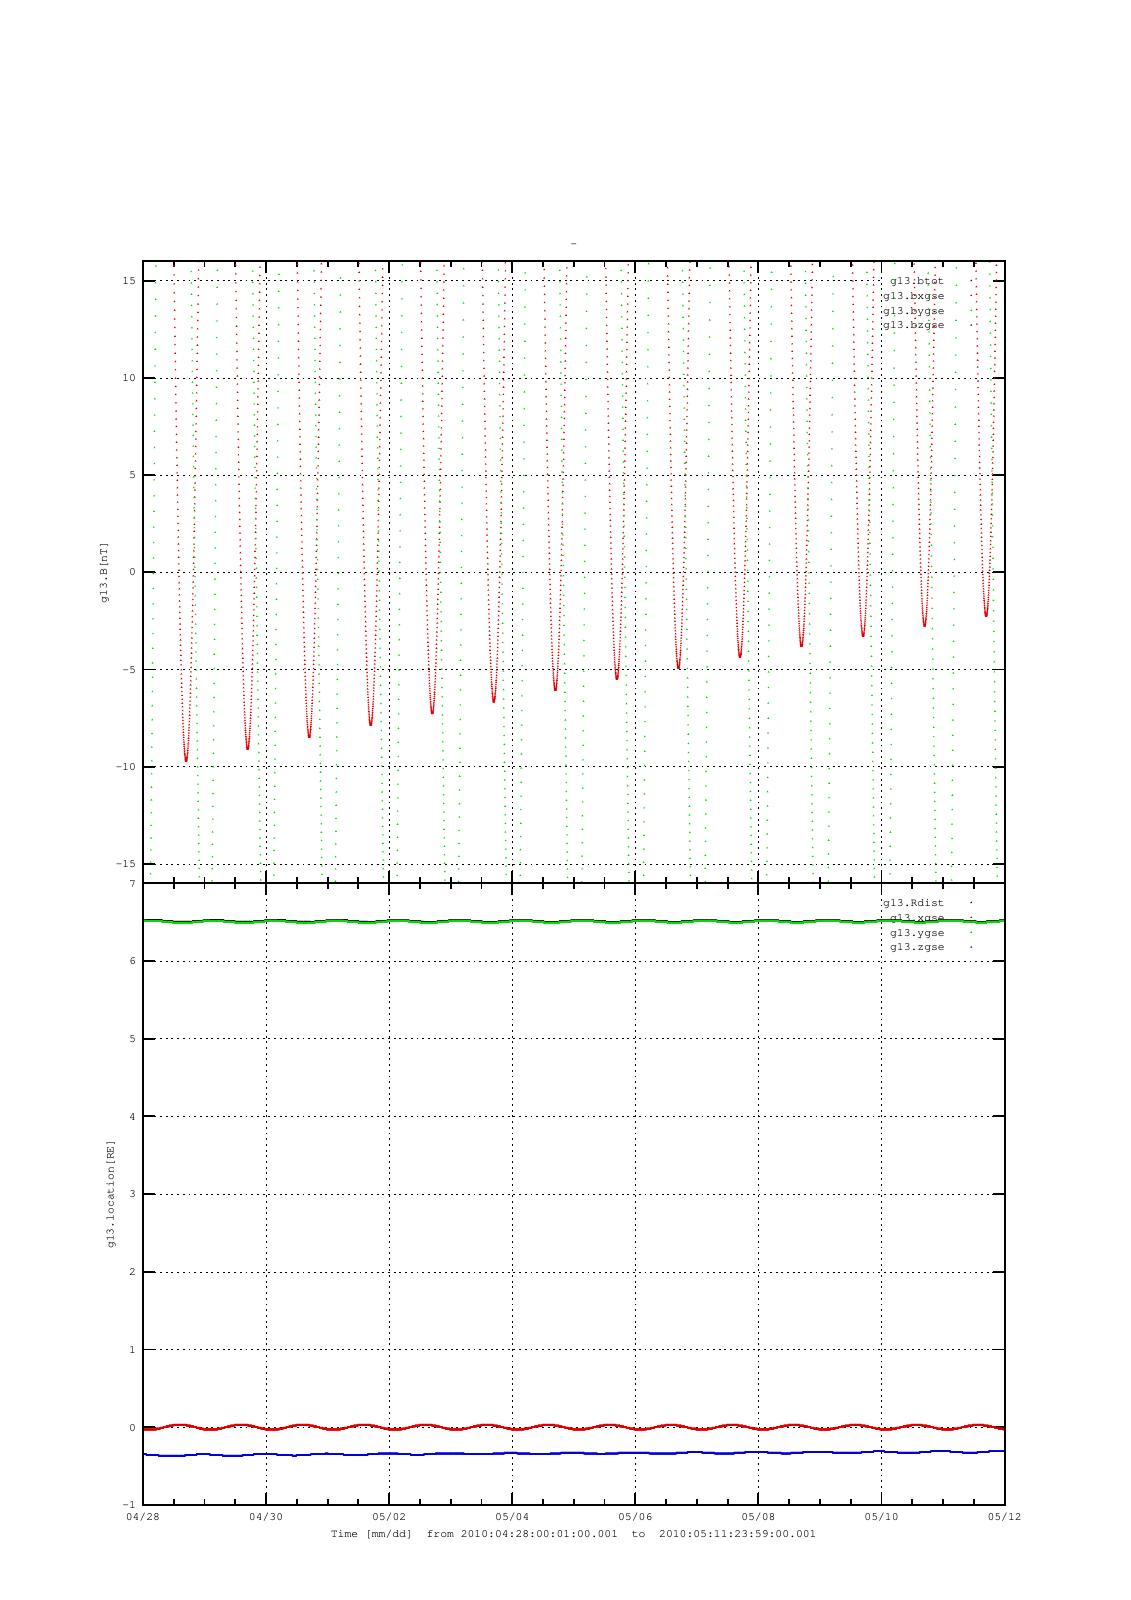Click the g13.bygse legend label
Screen dimensions: 1131x1600
(x=913, y=310)
